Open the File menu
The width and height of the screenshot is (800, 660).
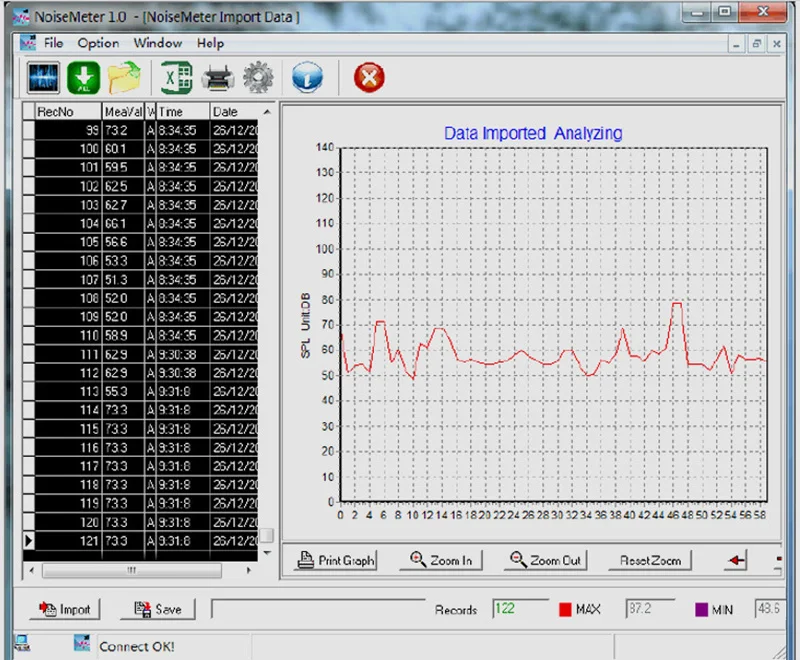coord(53,43)
